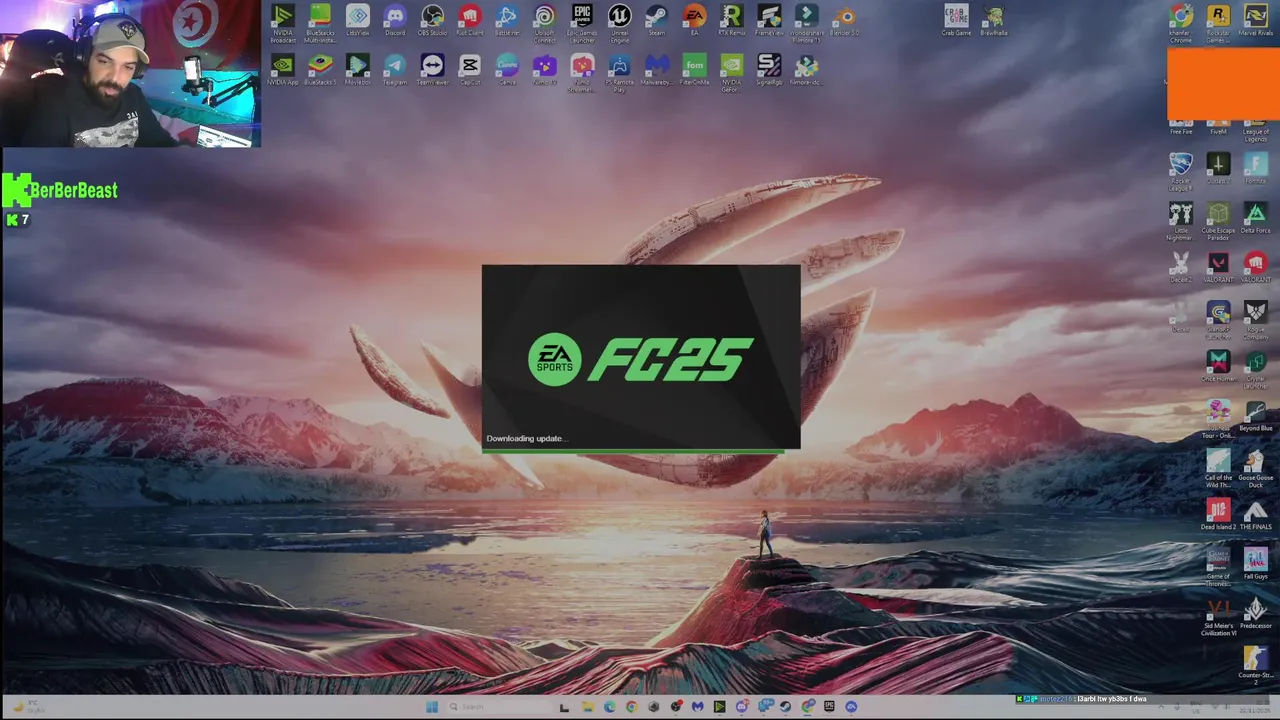Open the NVIDIA App shortcut
The height and width of the screenshot is (720, 1280).
tap(283, 70)
